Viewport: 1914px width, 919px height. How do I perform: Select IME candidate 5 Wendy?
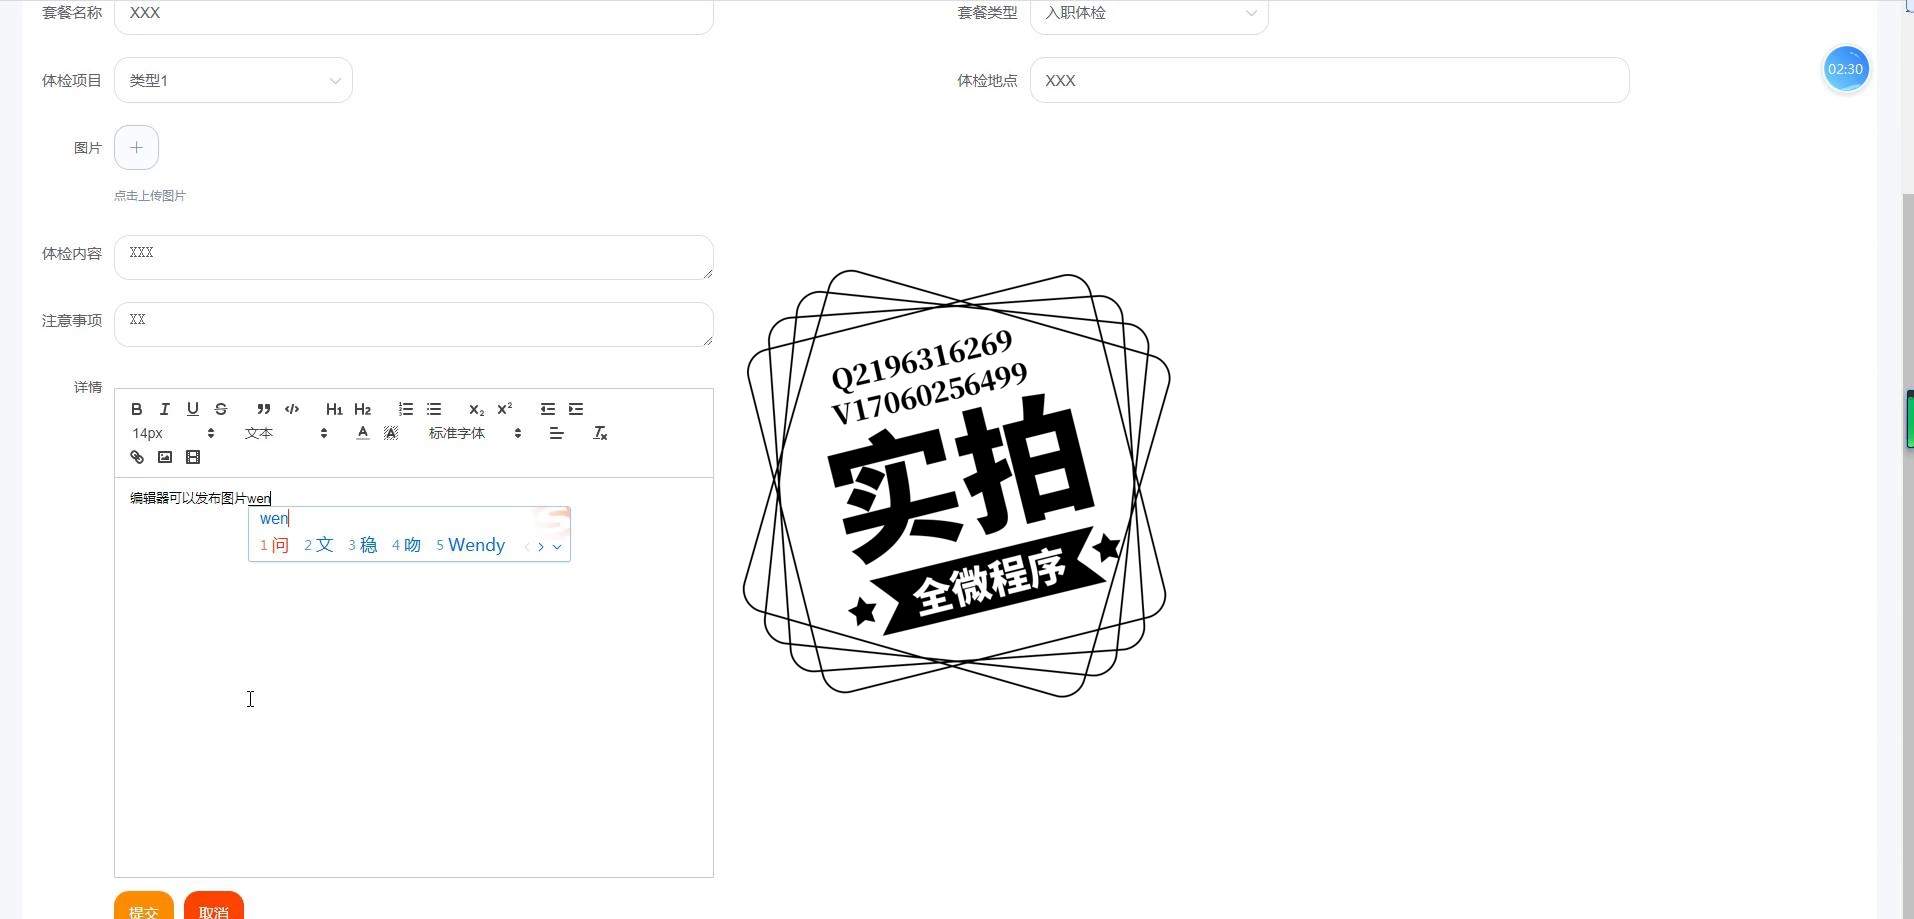pos(470,545)
